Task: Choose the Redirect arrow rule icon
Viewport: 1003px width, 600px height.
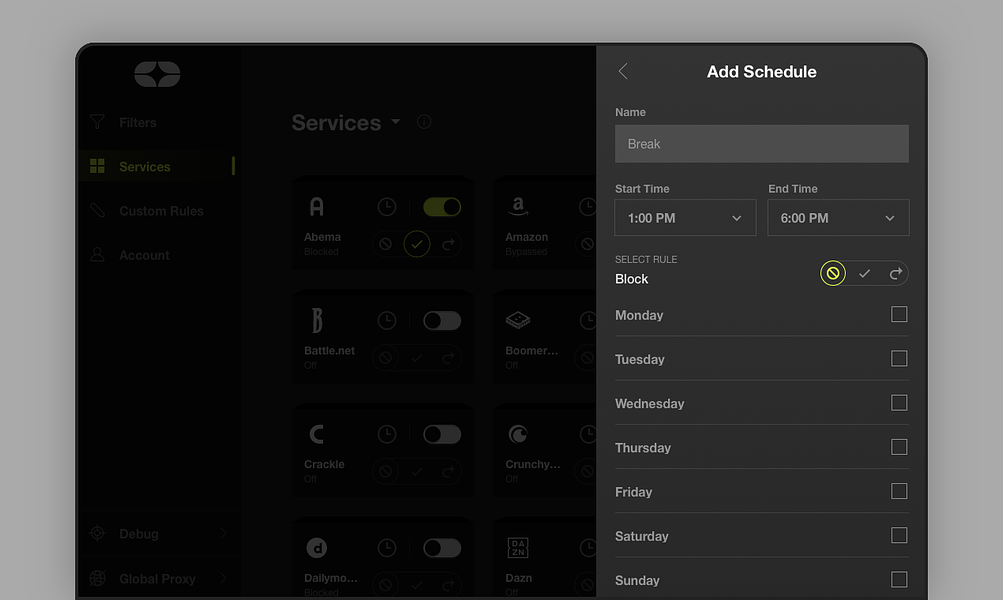Action: click(x=896, y=274)
